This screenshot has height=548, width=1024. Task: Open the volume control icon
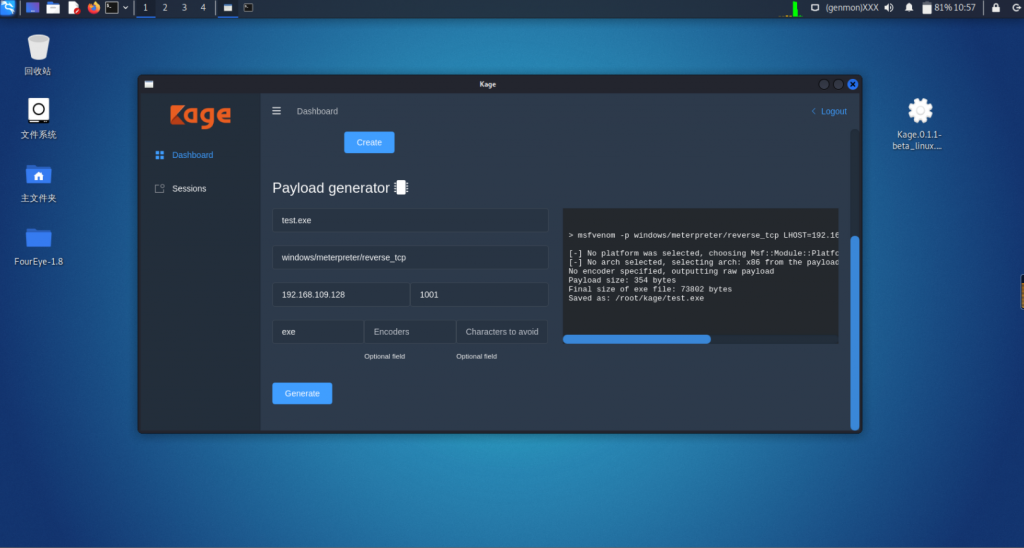tap(889, 8)
